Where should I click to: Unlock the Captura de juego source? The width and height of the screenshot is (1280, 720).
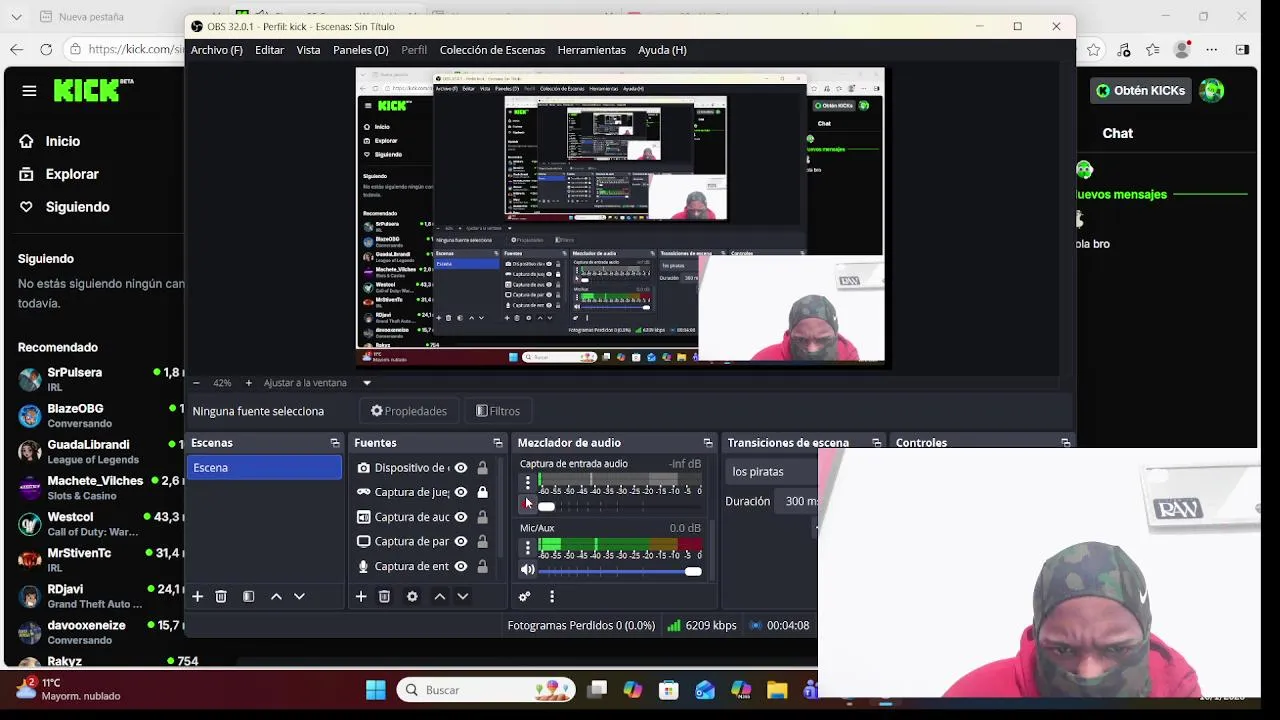point(482,492)
